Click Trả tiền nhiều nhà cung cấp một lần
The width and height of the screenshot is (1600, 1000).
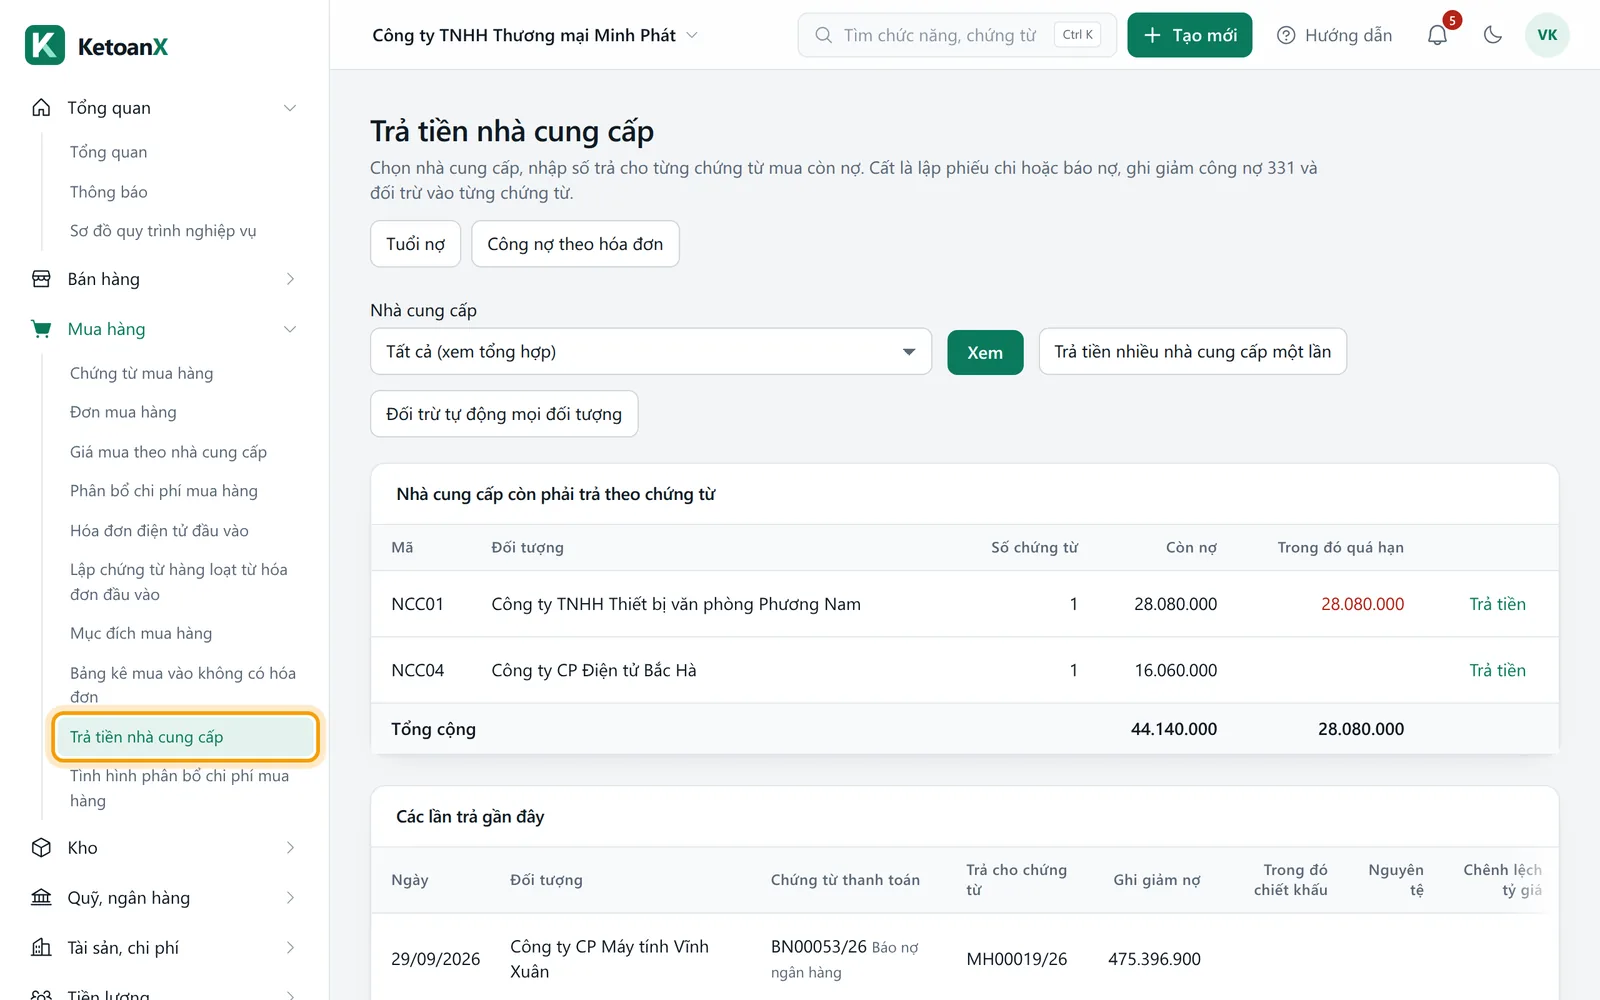(1192, 352)
